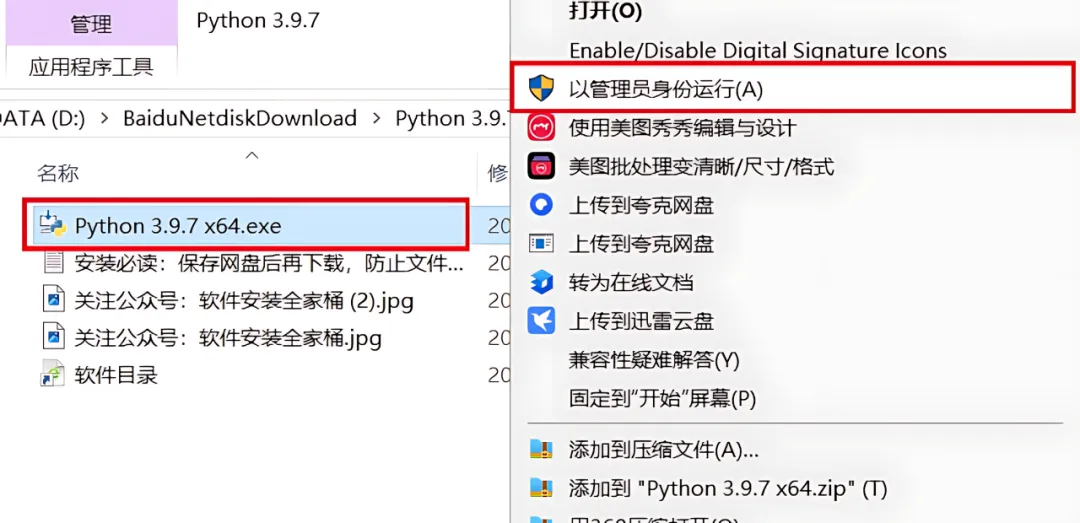Viewport: 1080px width, 523px height.
Task: Click the image icon of 软件安装全家桶 (2).jpg
Action: point(53,300)
